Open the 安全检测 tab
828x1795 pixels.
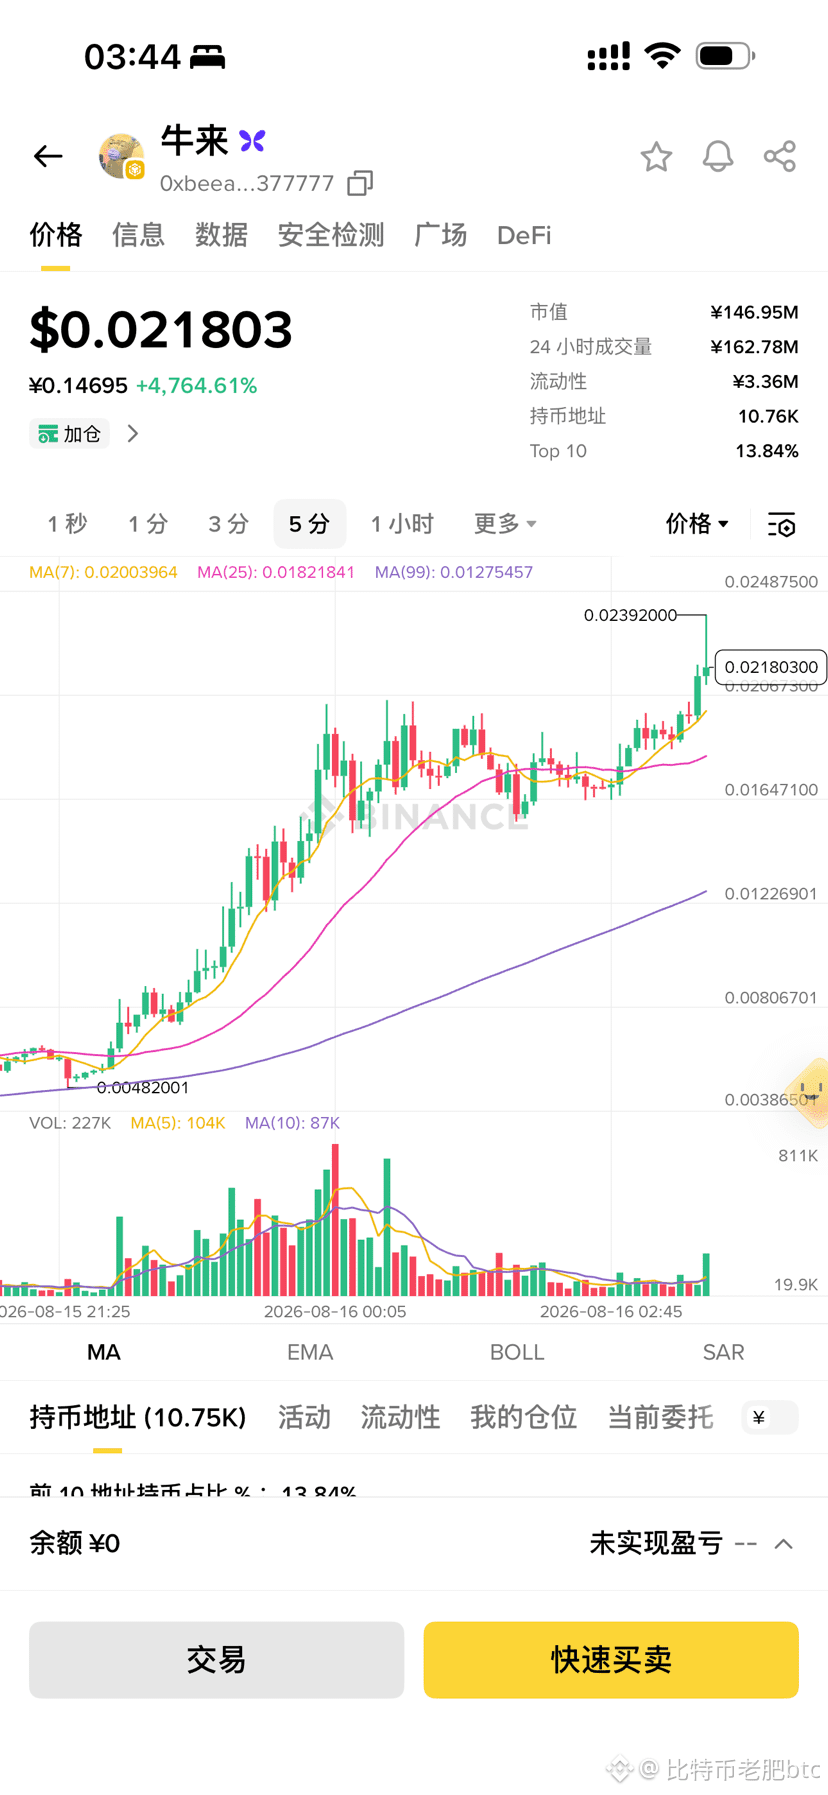click(x=331, y=235)
